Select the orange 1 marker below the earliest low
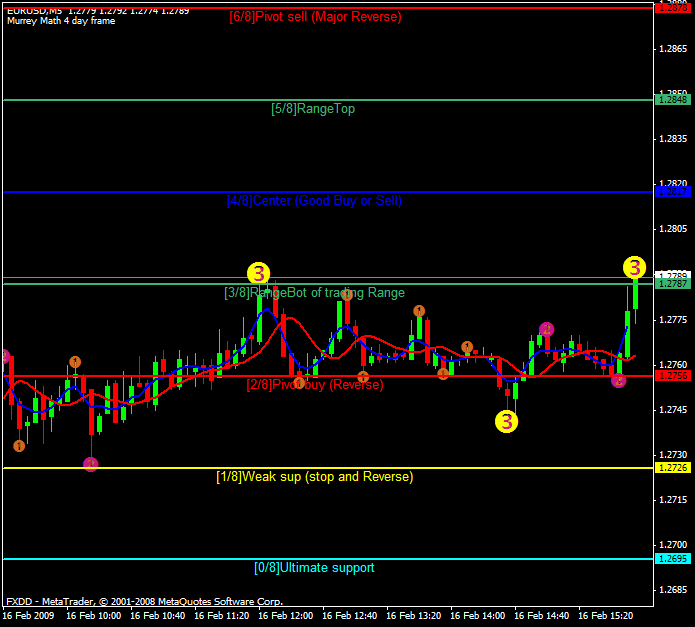695x627 pixels. coord(19,446)
